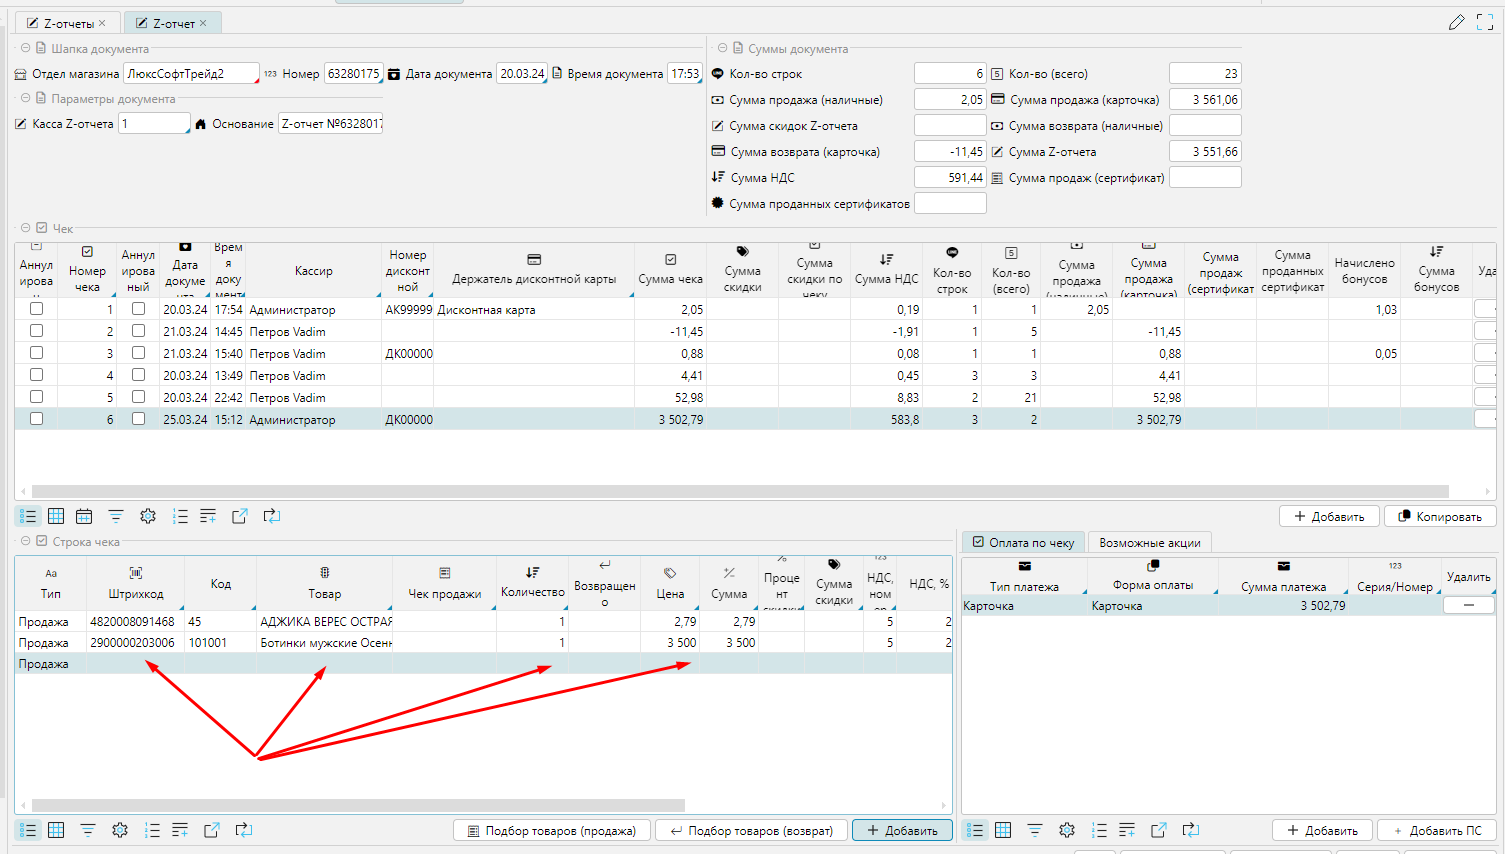The width and height of the screenshot is (1505, 854).
Task: Collapse the Суммы документа section
Action: (722, 48)
